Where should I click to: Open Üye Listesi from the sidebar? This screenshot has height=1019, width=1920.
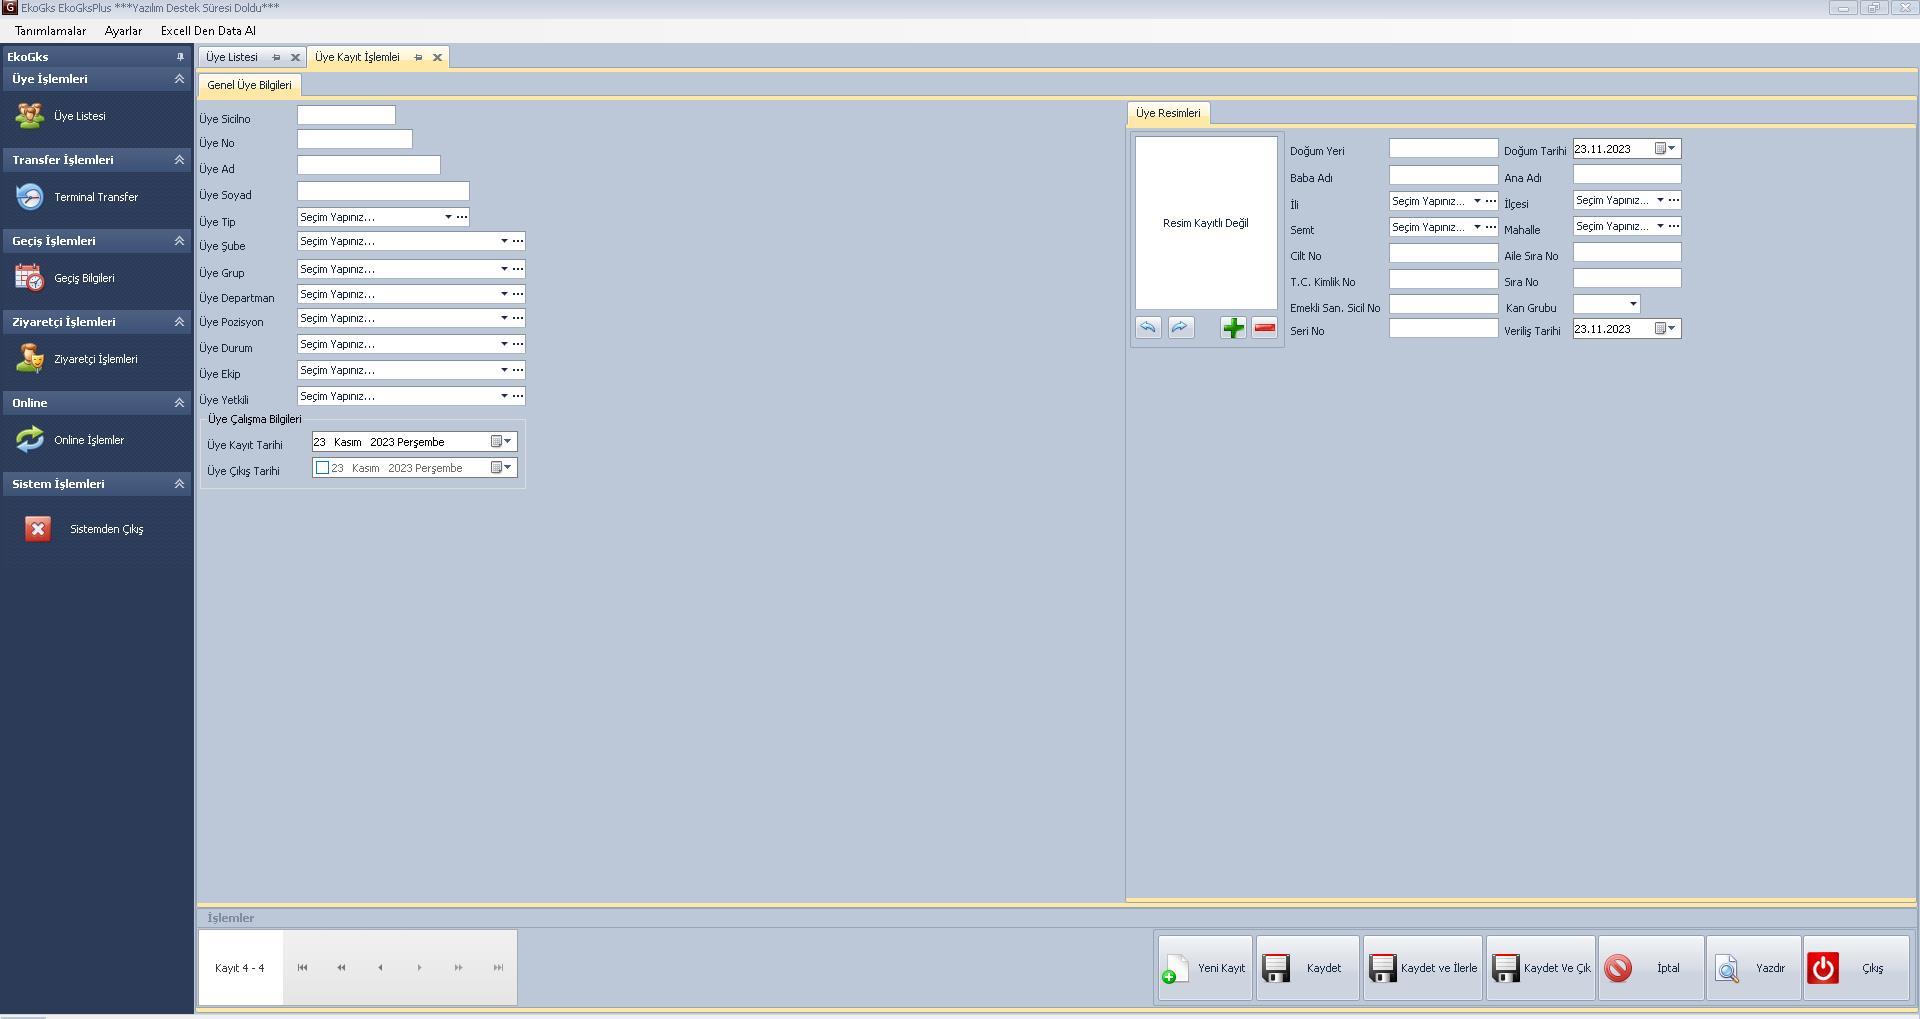[x=78, y=116]
